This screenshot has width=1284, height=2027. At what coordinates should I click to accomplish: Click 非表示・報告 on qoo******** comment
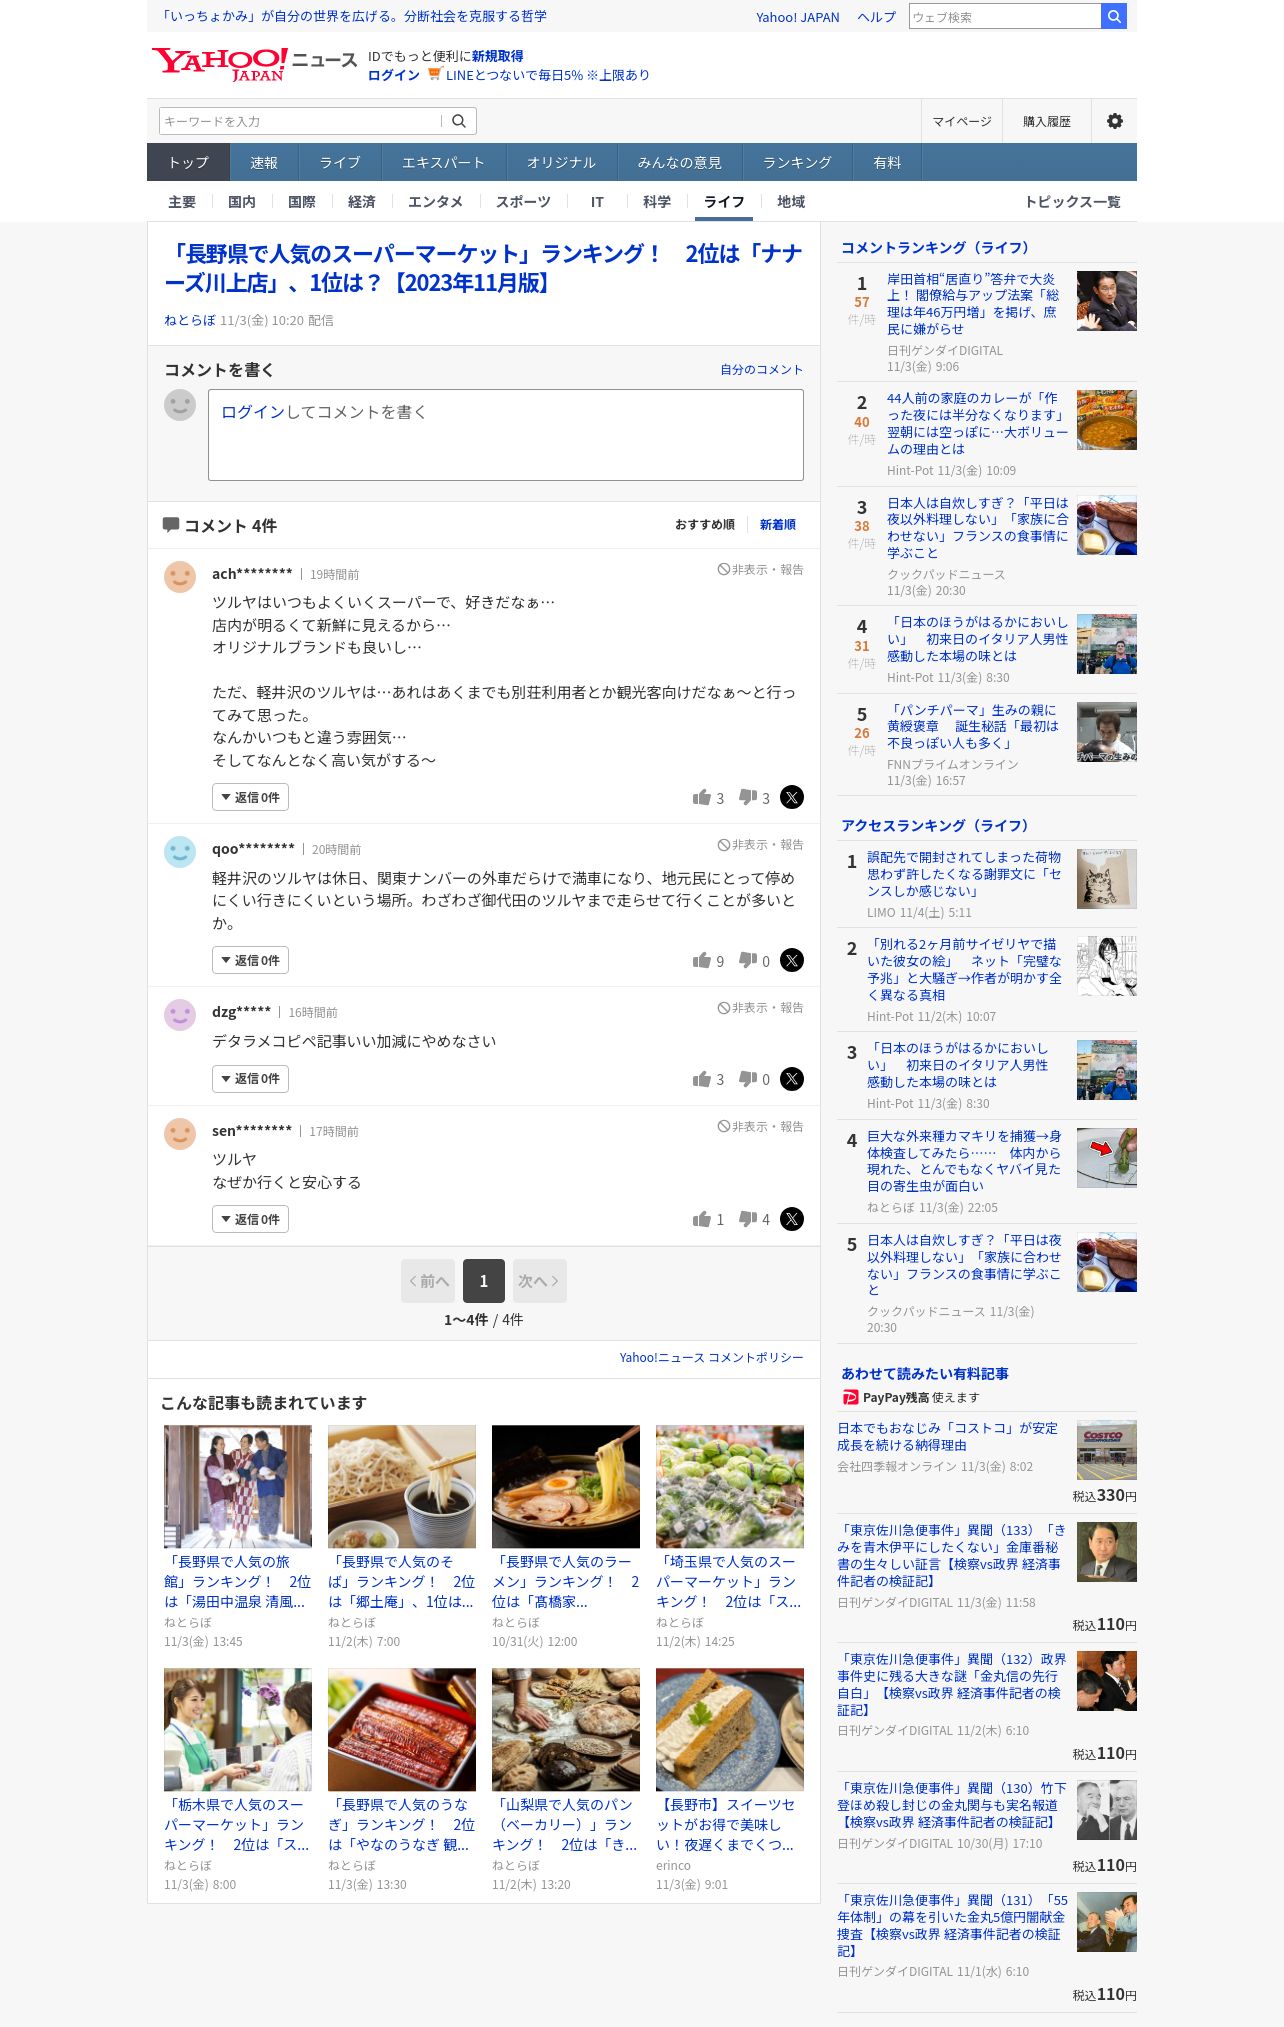click(x=760, y=844)
